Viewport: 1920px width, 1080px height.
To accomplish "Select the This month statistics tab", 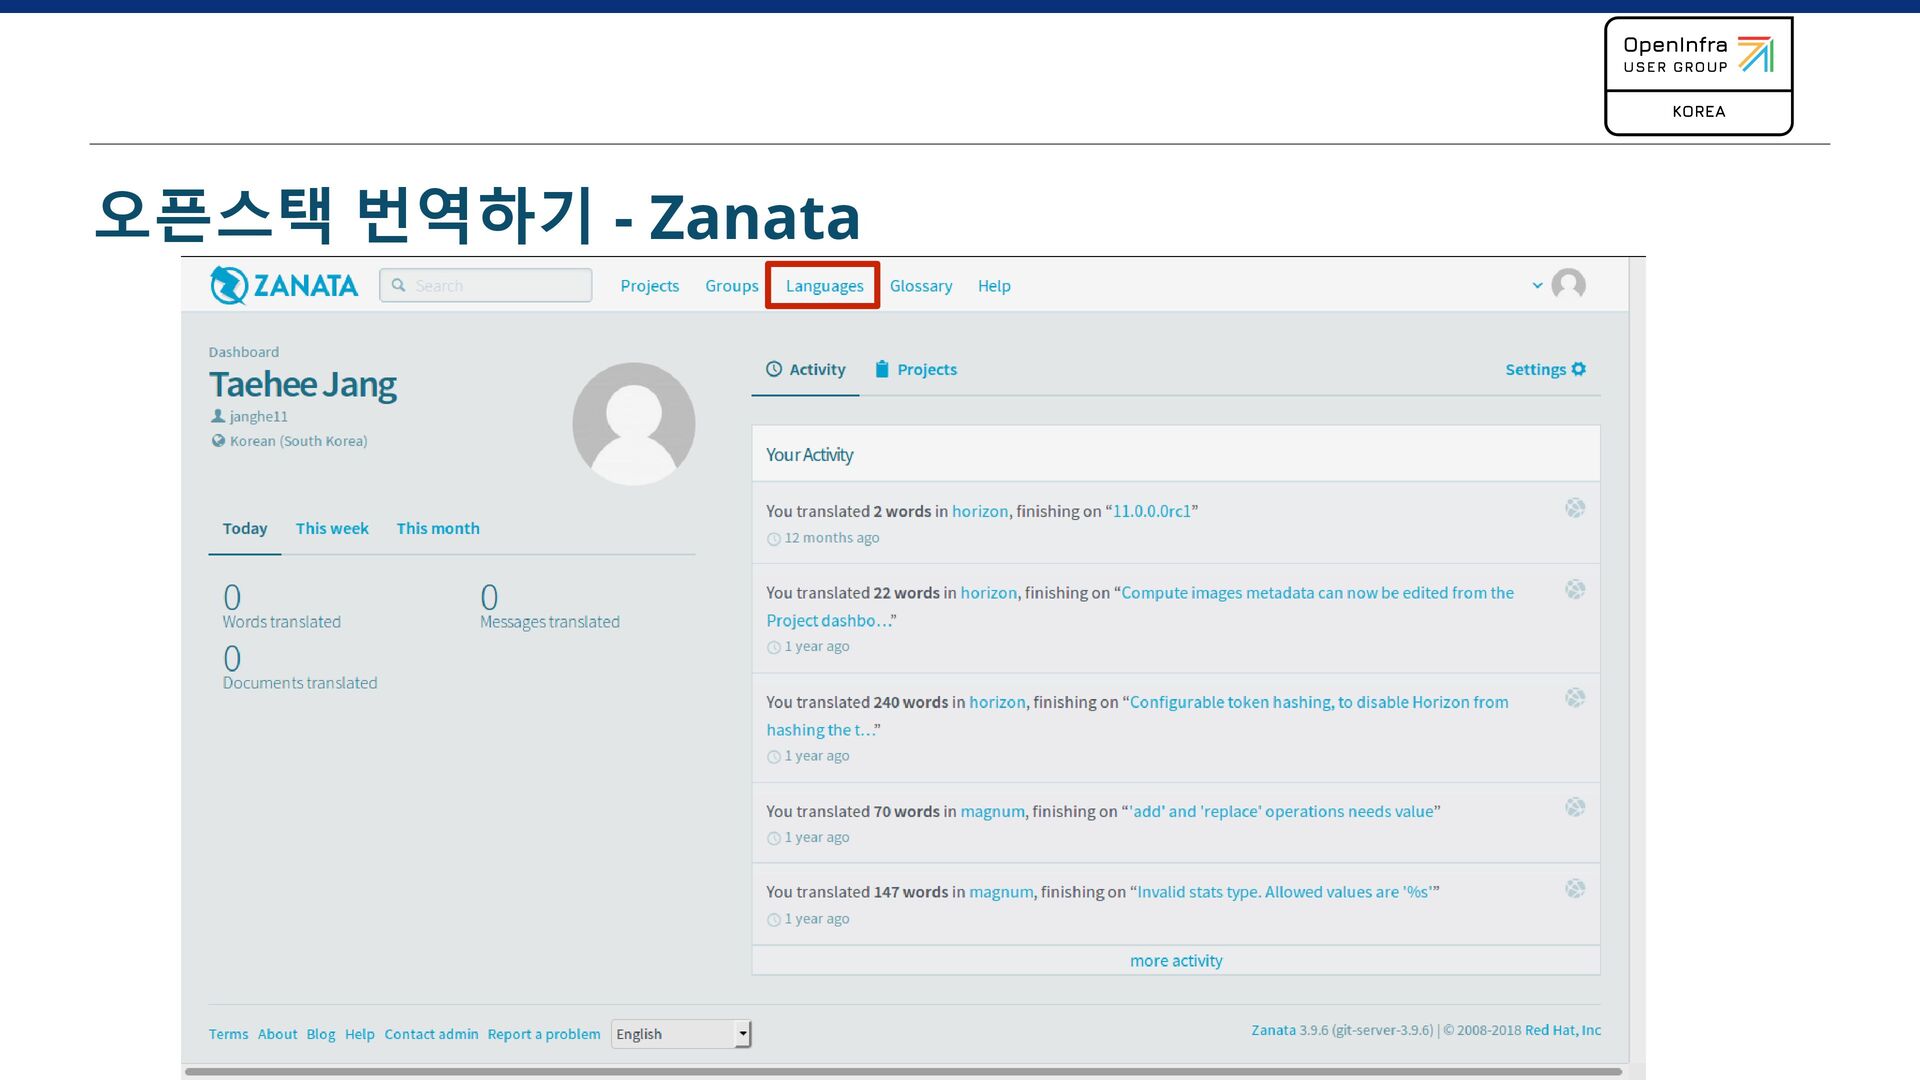I will click(x=438, y=529).
